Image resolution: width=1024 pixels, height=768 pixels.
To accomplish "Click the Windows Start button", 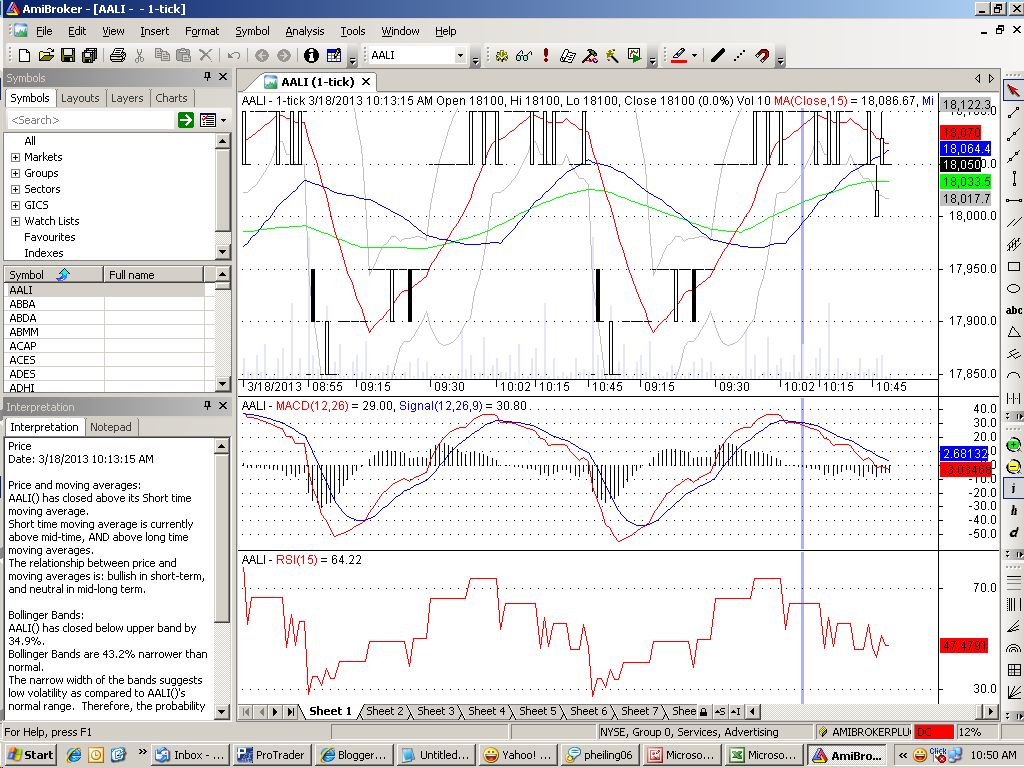I will pos(30,755).
